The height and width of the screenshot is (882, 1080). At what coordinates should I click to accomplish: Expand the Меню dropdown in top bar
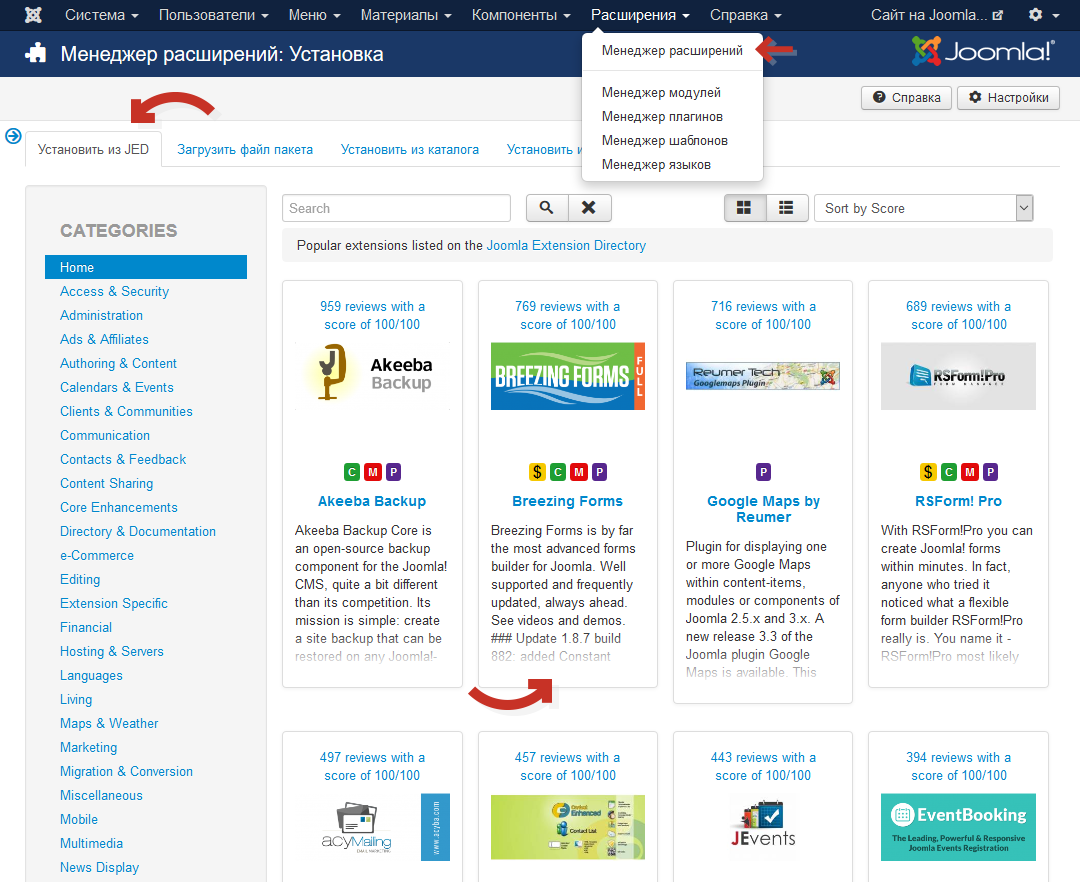coord(314,15)
